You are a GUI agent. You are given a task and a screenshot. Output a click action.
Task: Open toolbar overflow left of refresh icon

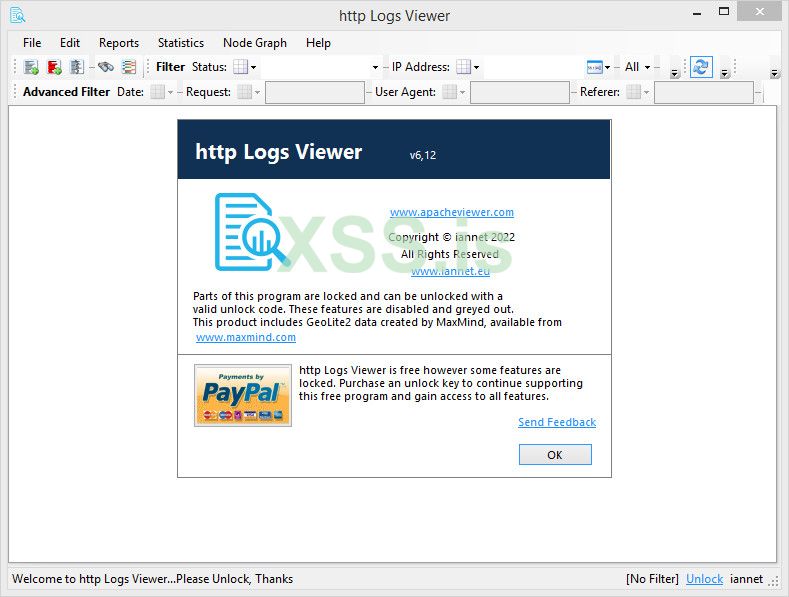tap(675, 74)
